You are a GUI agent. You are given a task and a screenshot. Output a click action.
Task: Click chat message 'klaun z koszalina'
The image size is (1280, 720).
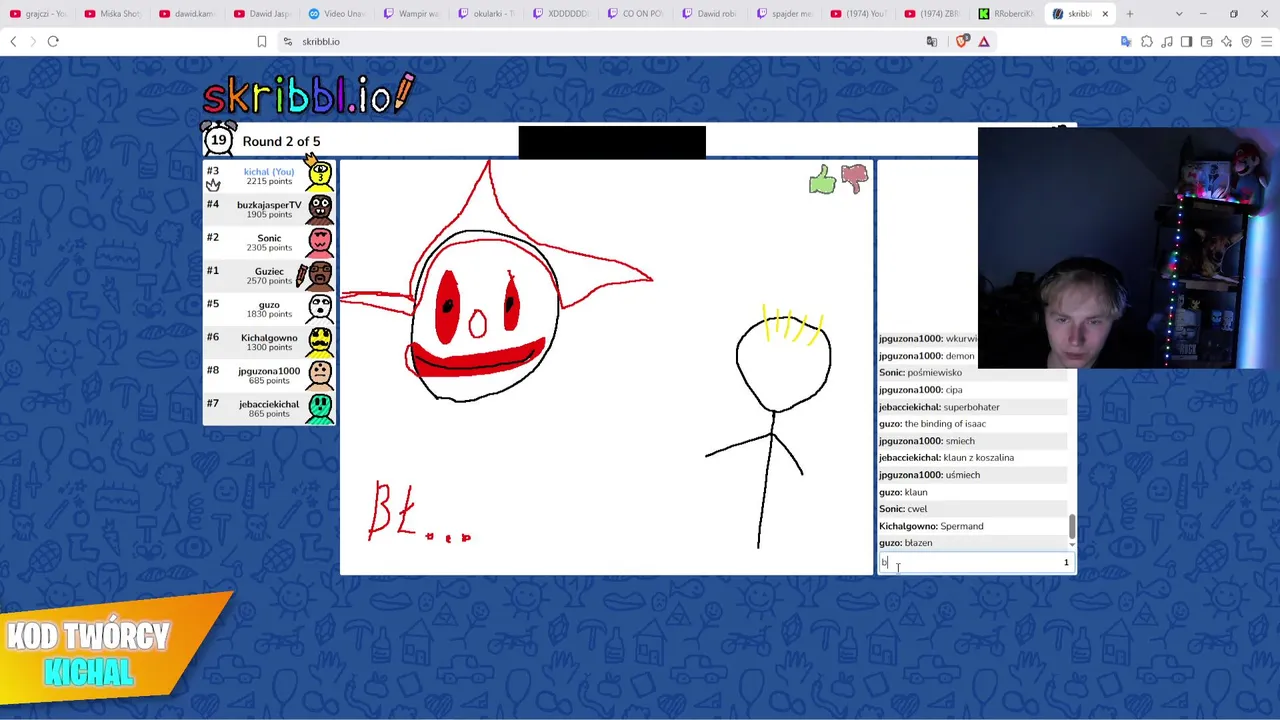pyautogui.click(x=978, y=458)
